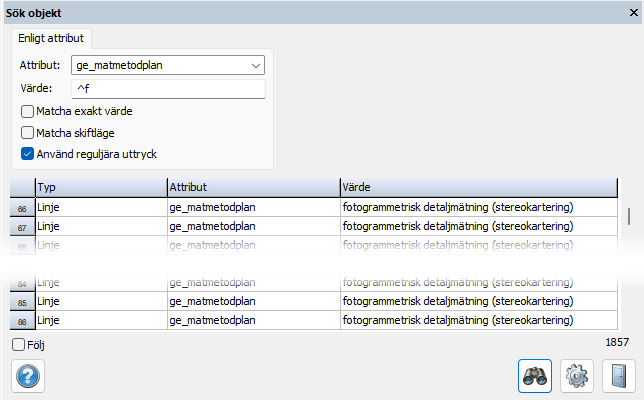
Task: Open the Attribut dropdown list
Action: point(256,66)
